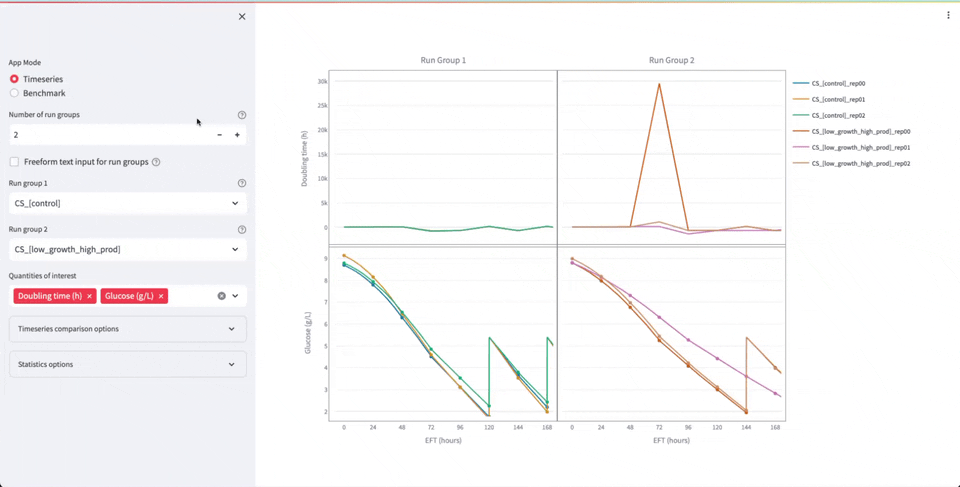The height and width of the screenshot is (487, 960).
Task: Open the three-dot app menu
Action: tap(948, 15)
